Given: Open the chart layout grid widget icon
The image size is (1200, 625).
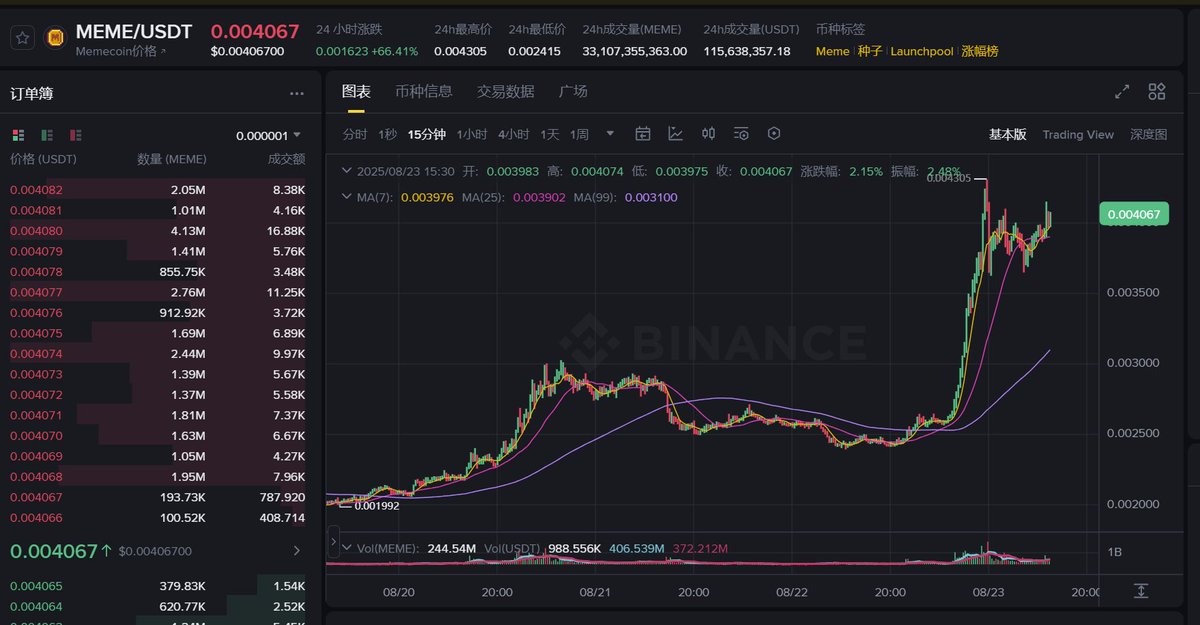Looking at the screenshot, I should (x=1157, y=92).
